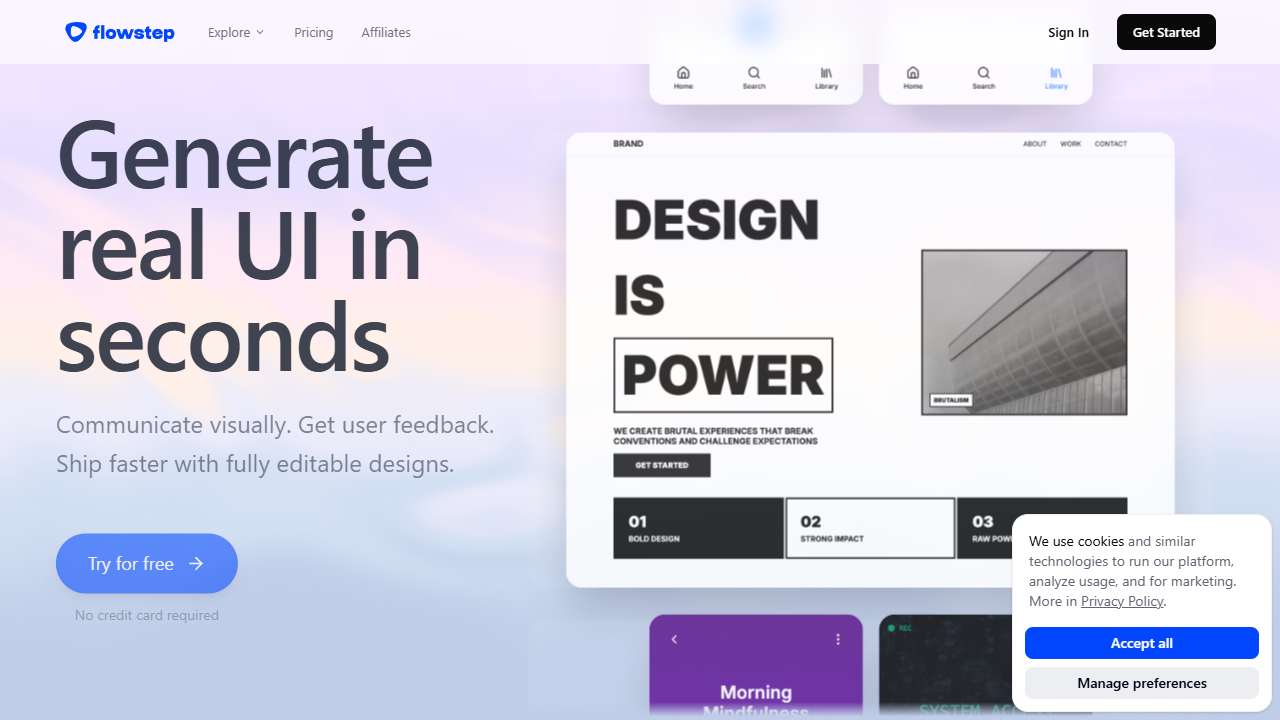Click the Sign In link
The image size is (1280, 720).
[x=1068, y=32]
